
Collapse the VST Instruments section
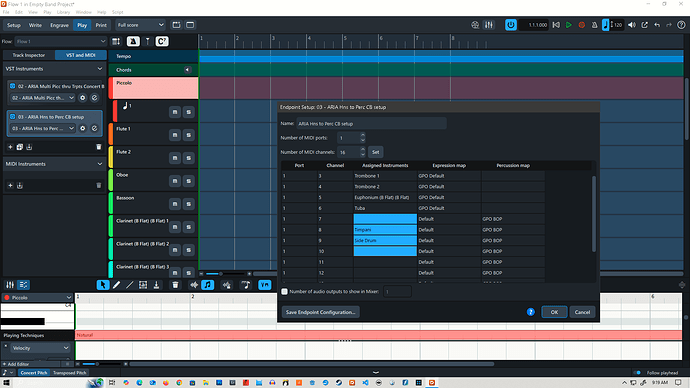99,69
